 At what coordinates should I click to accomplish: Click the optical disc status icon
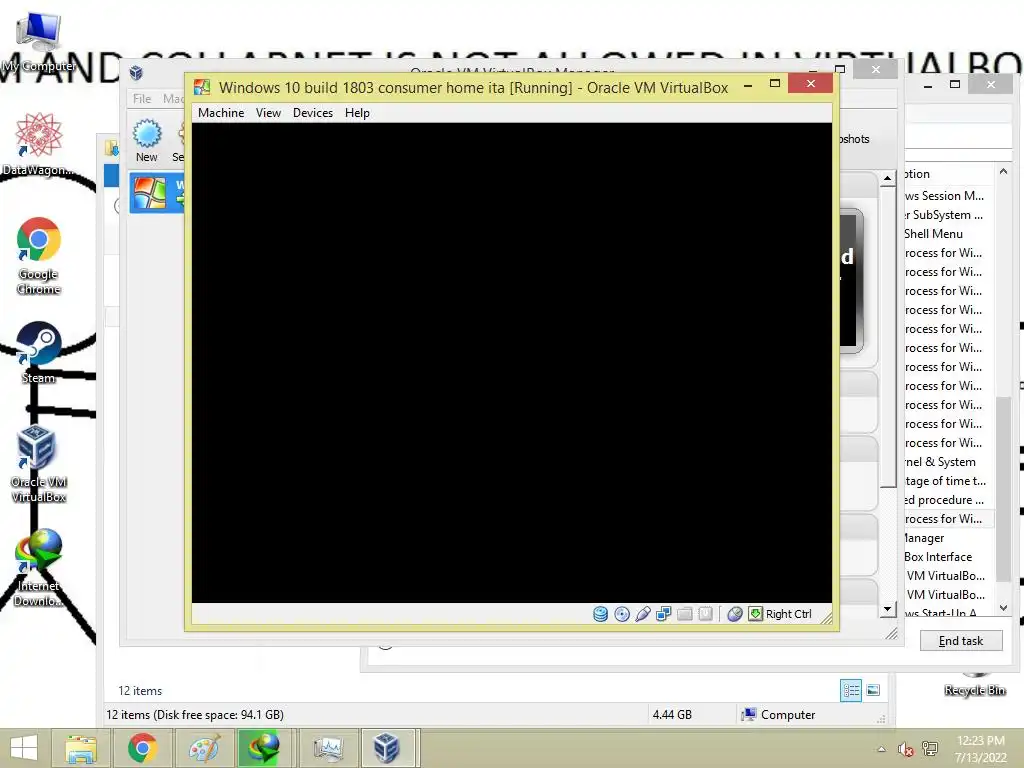pos(622,614)
